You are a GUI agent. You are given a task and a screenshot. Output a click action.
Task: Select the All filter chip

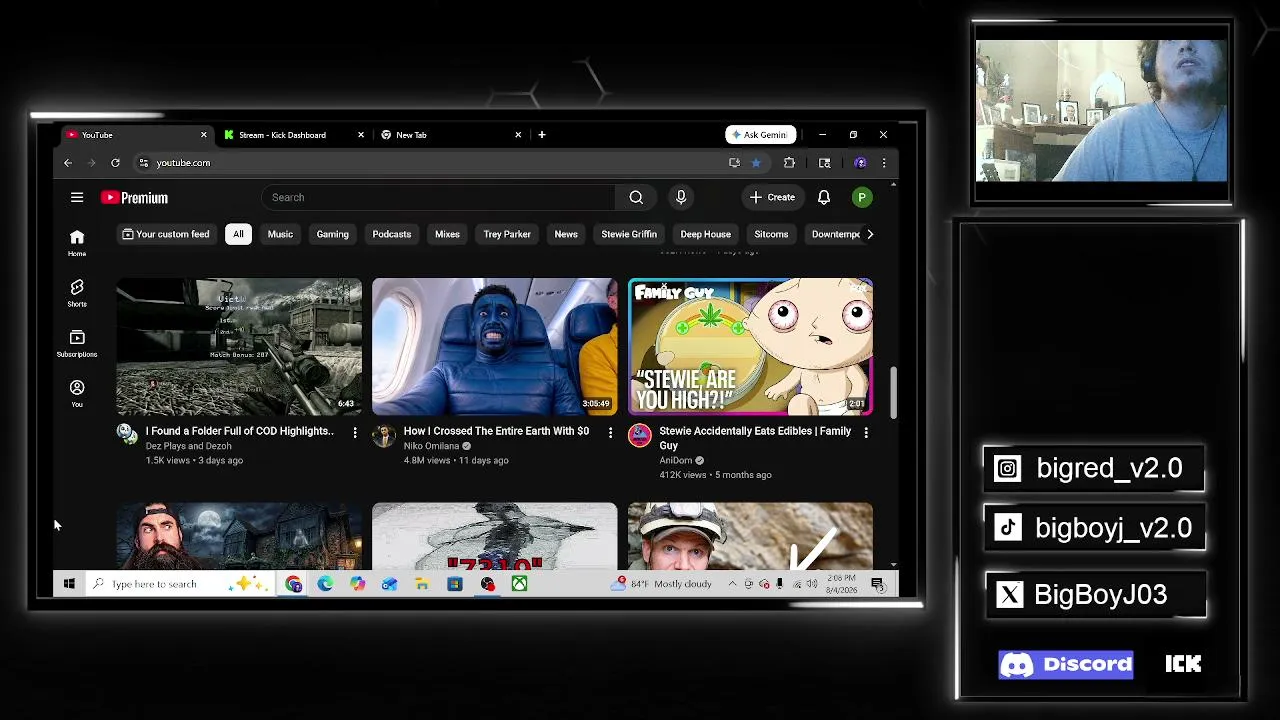click(238, 234)
